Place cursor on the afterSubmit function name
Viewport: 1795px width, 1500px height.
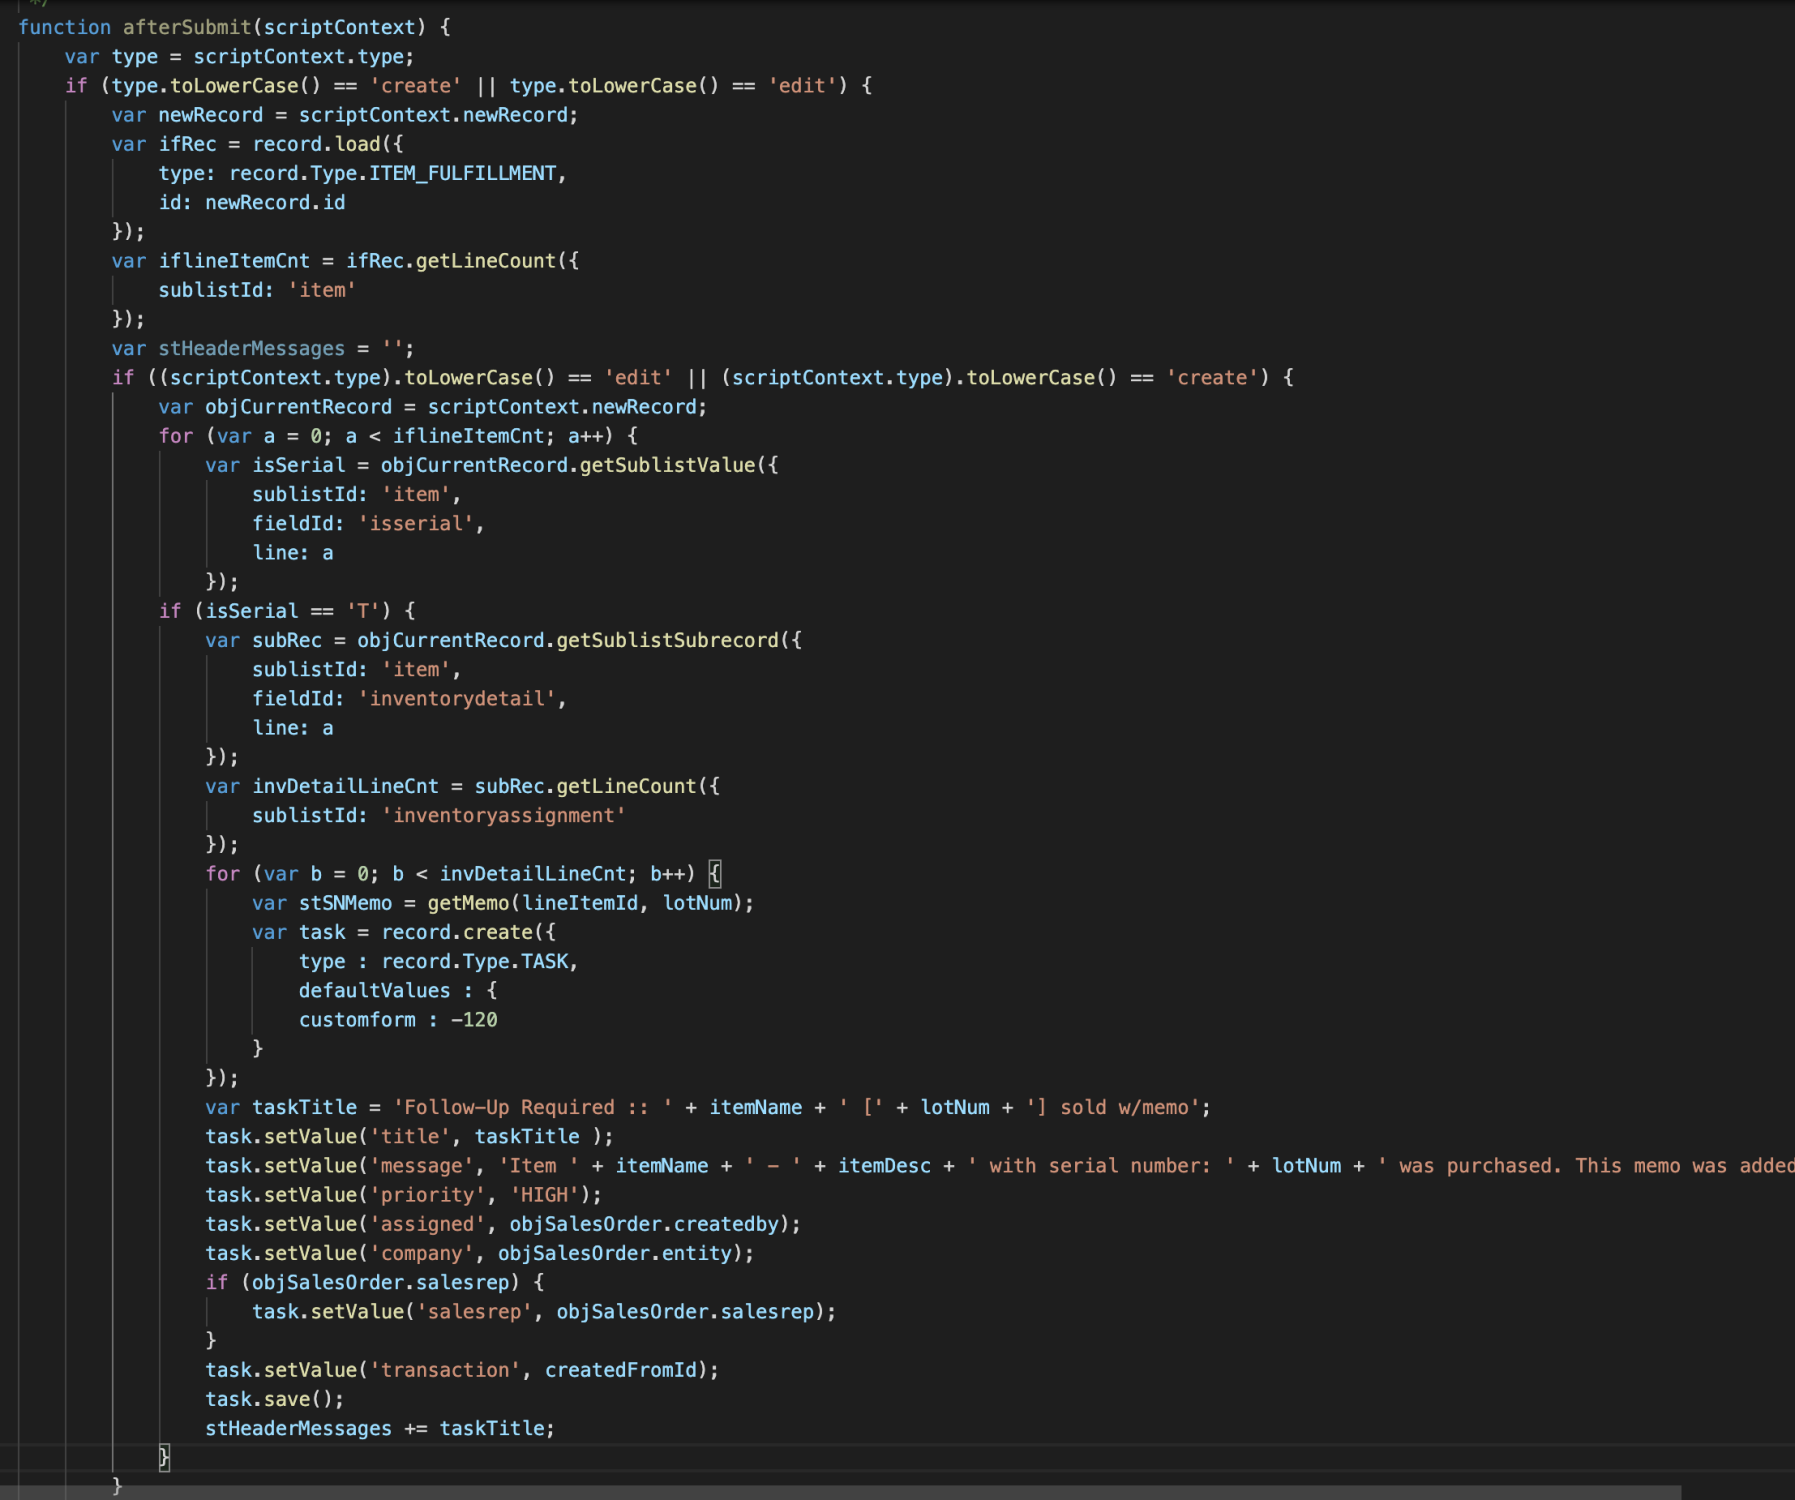tap(187, 27)
